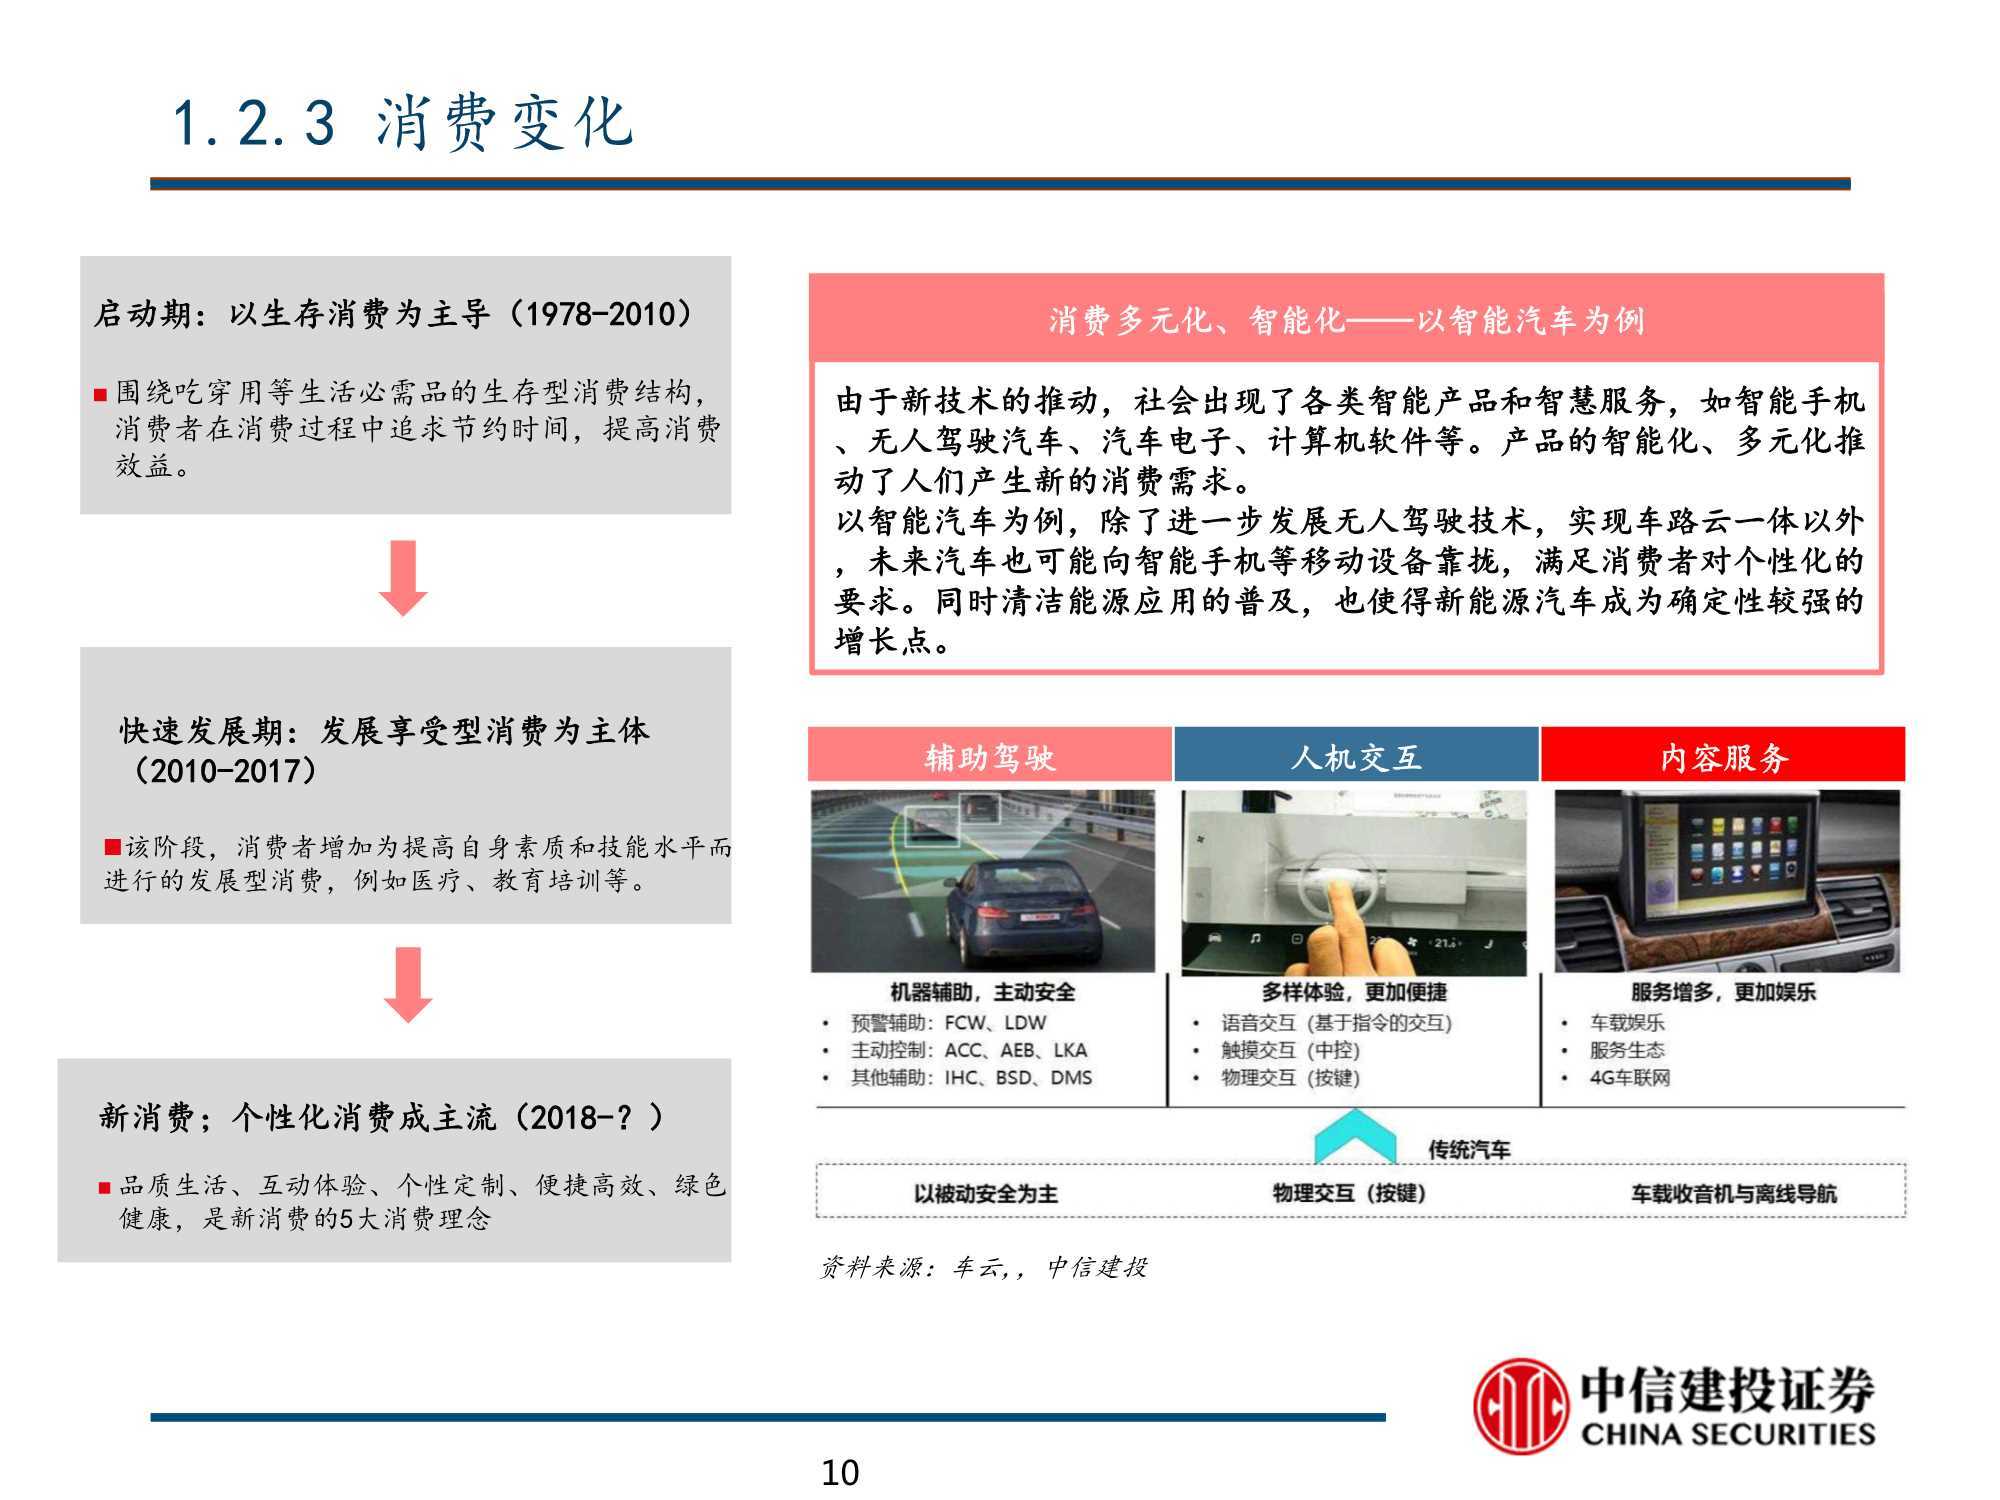Click the China Securities round logo emblem
Viewport: 2000px width, 1500px height.
point(1520,1406)
